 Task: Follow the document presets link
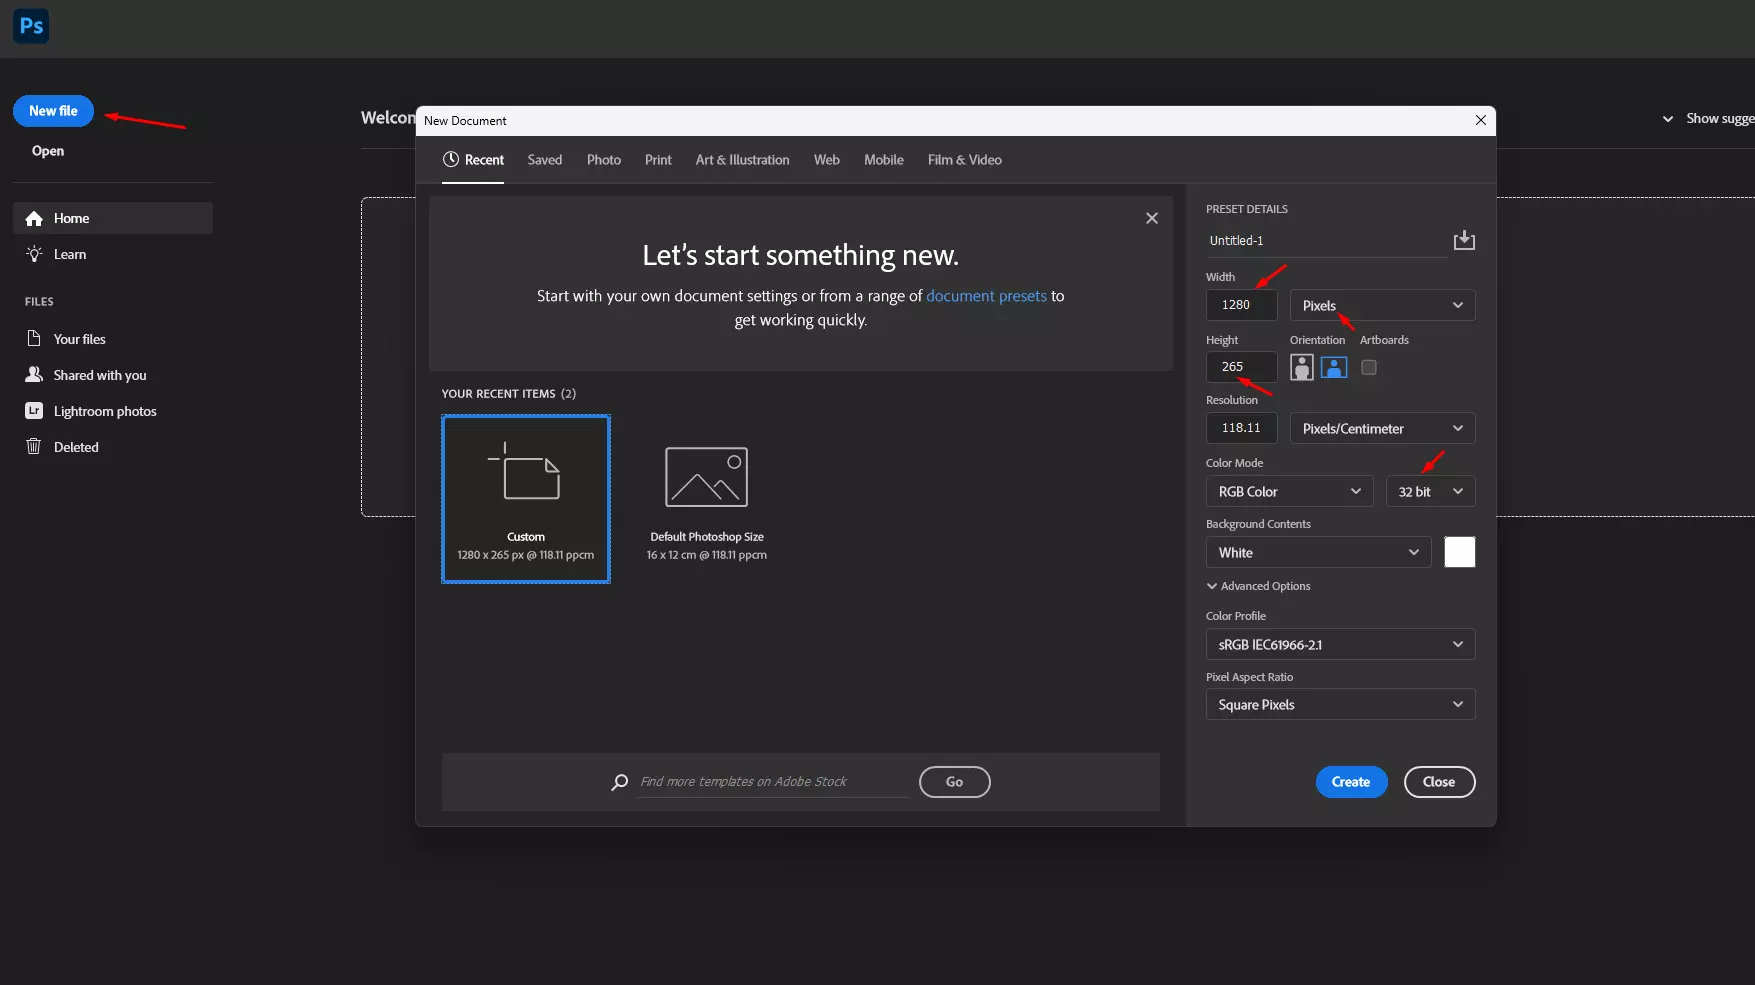click(986, 296)
